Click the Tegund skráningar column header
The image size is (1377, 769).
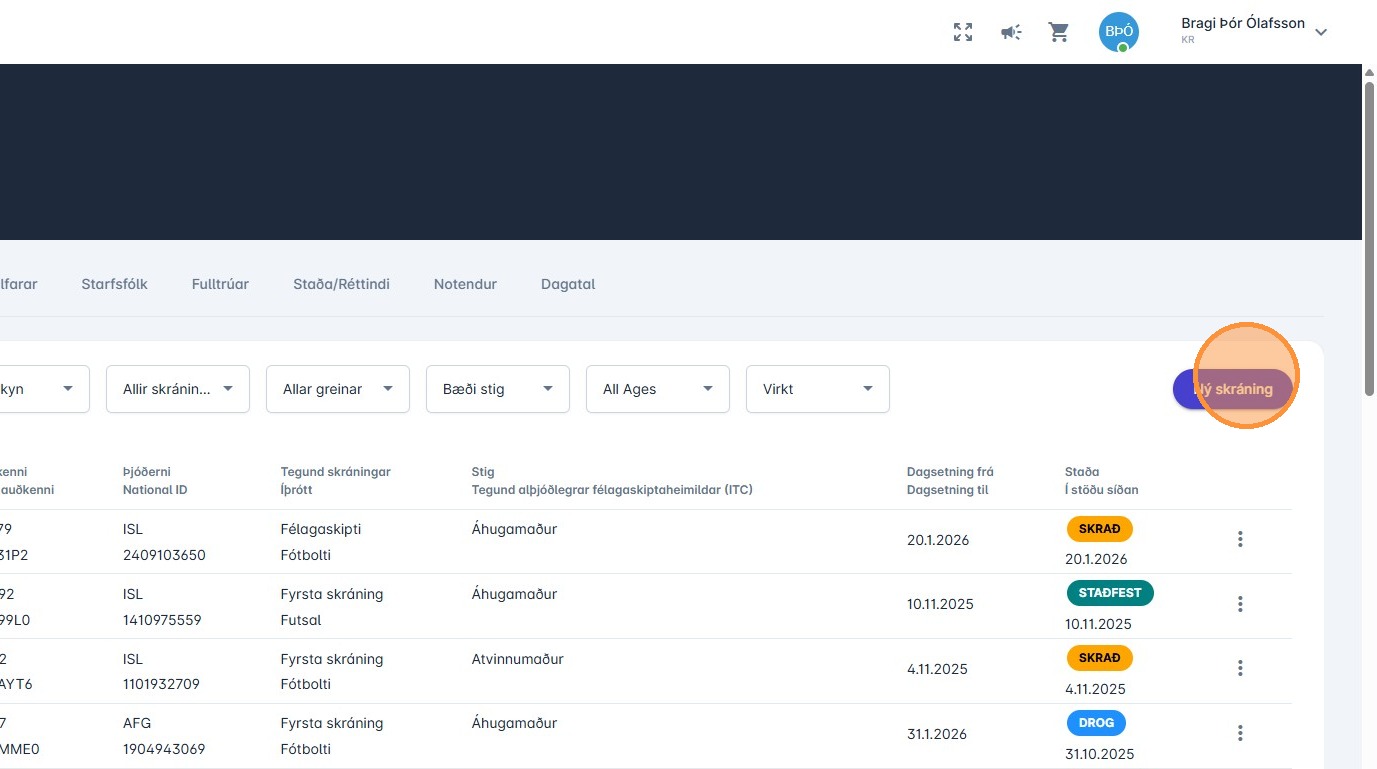click(335, 471)
